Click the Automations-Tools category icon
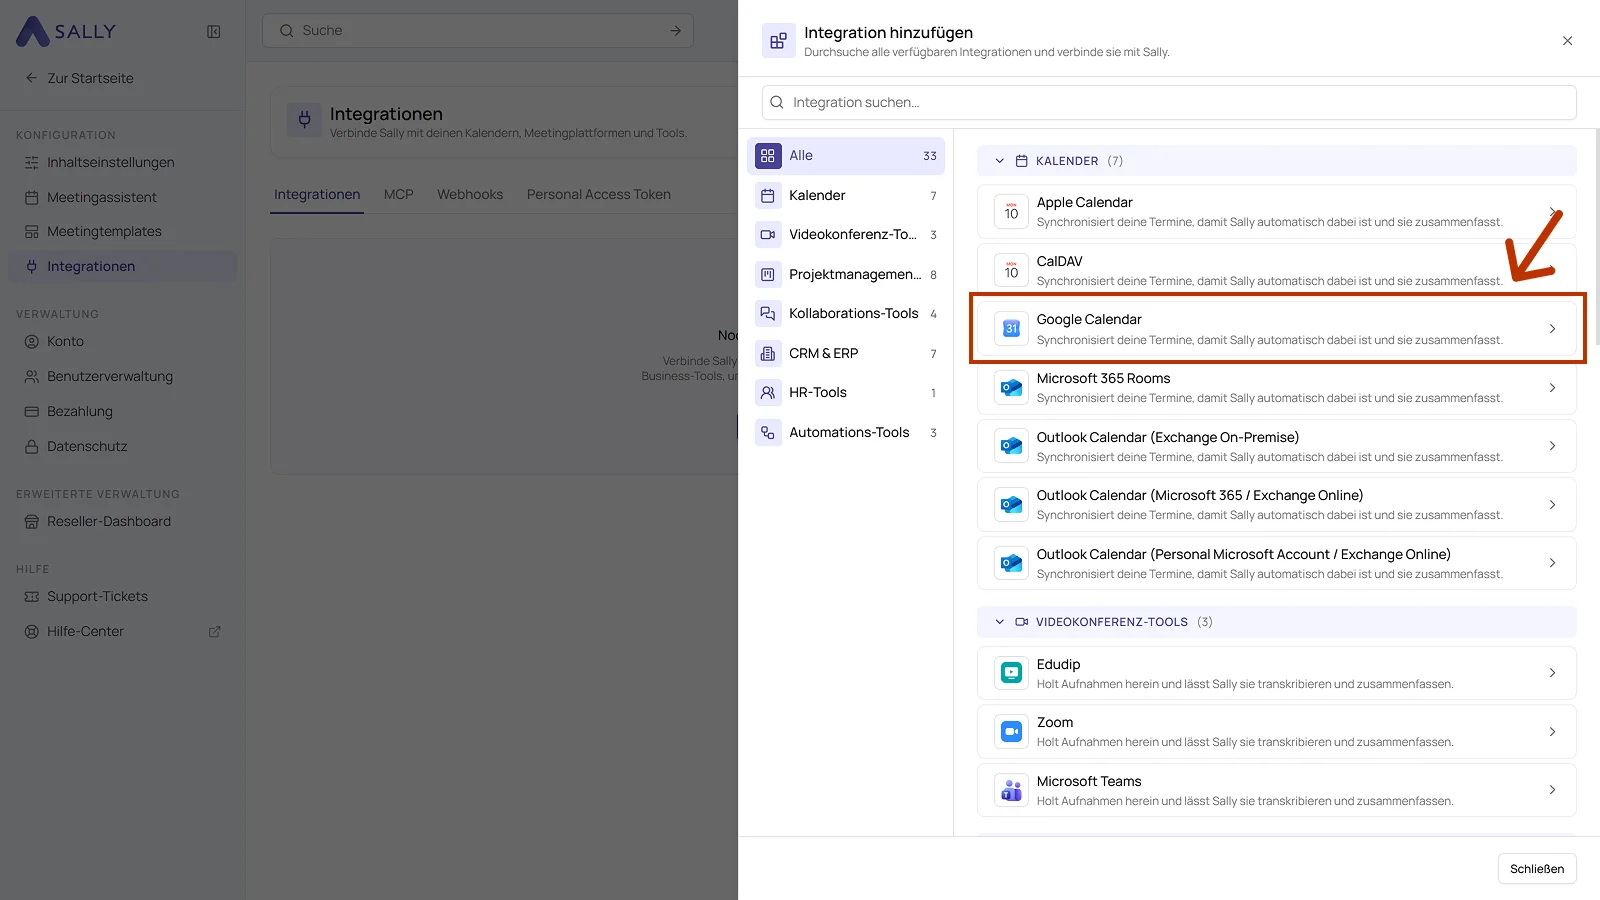1600x900 pixels. 768,432
